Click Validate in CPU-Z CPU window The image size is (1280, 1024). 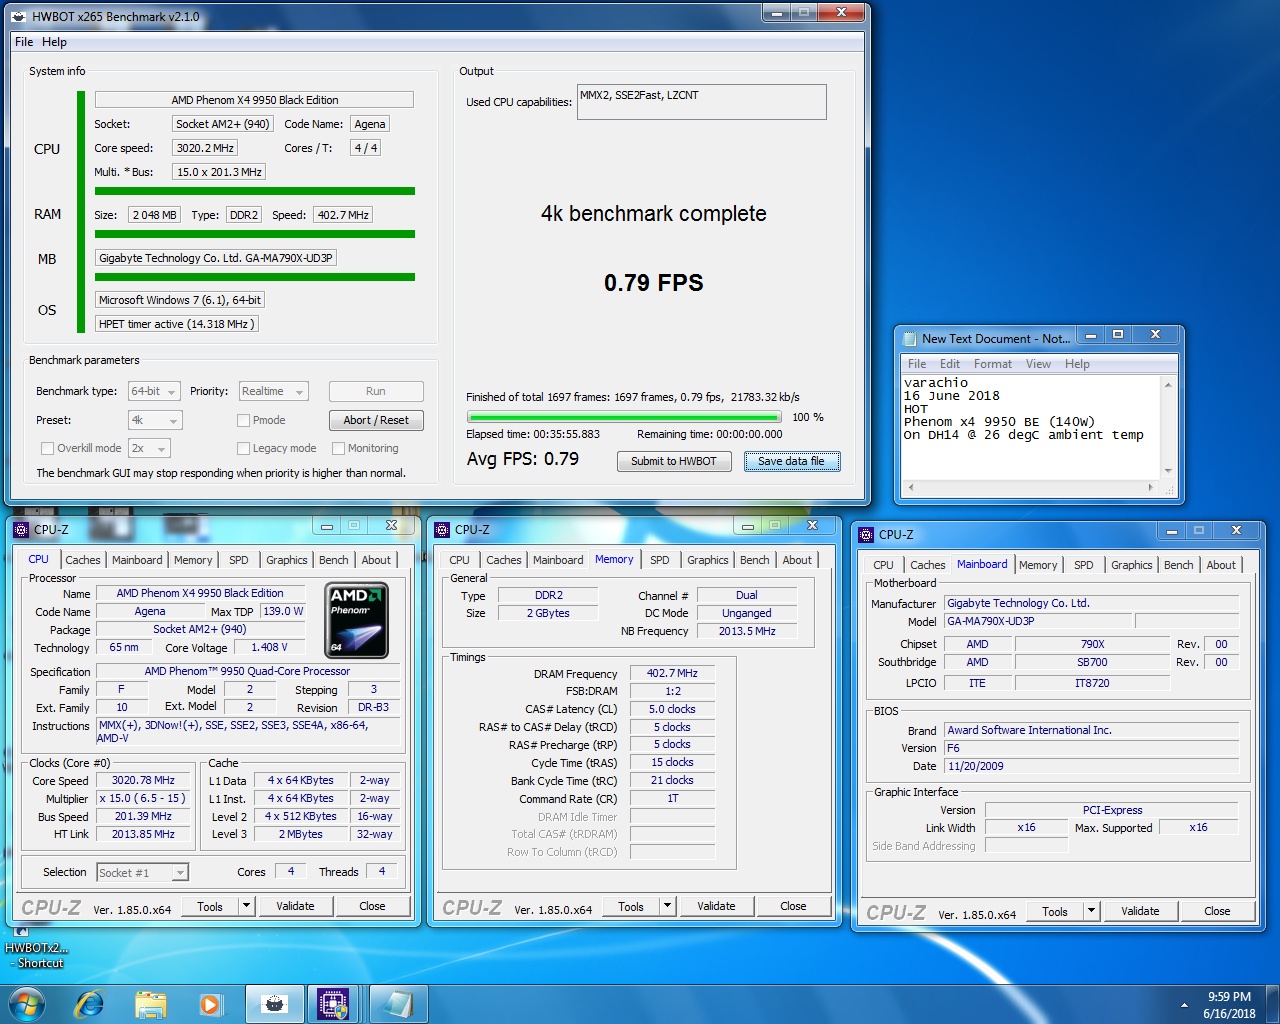[x=295, y=906]
